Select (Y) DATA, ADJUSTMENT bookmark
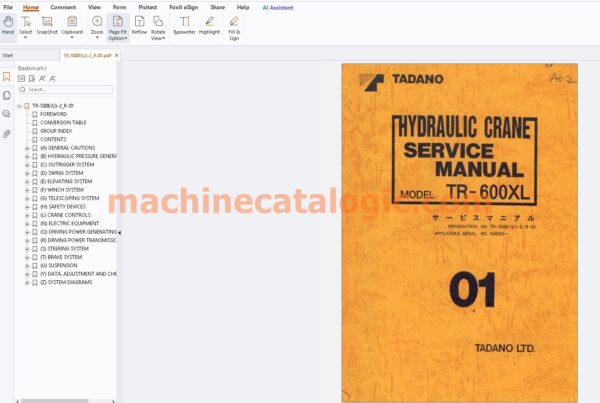Viewport: 600px width, 403px height. click(78, 274)
